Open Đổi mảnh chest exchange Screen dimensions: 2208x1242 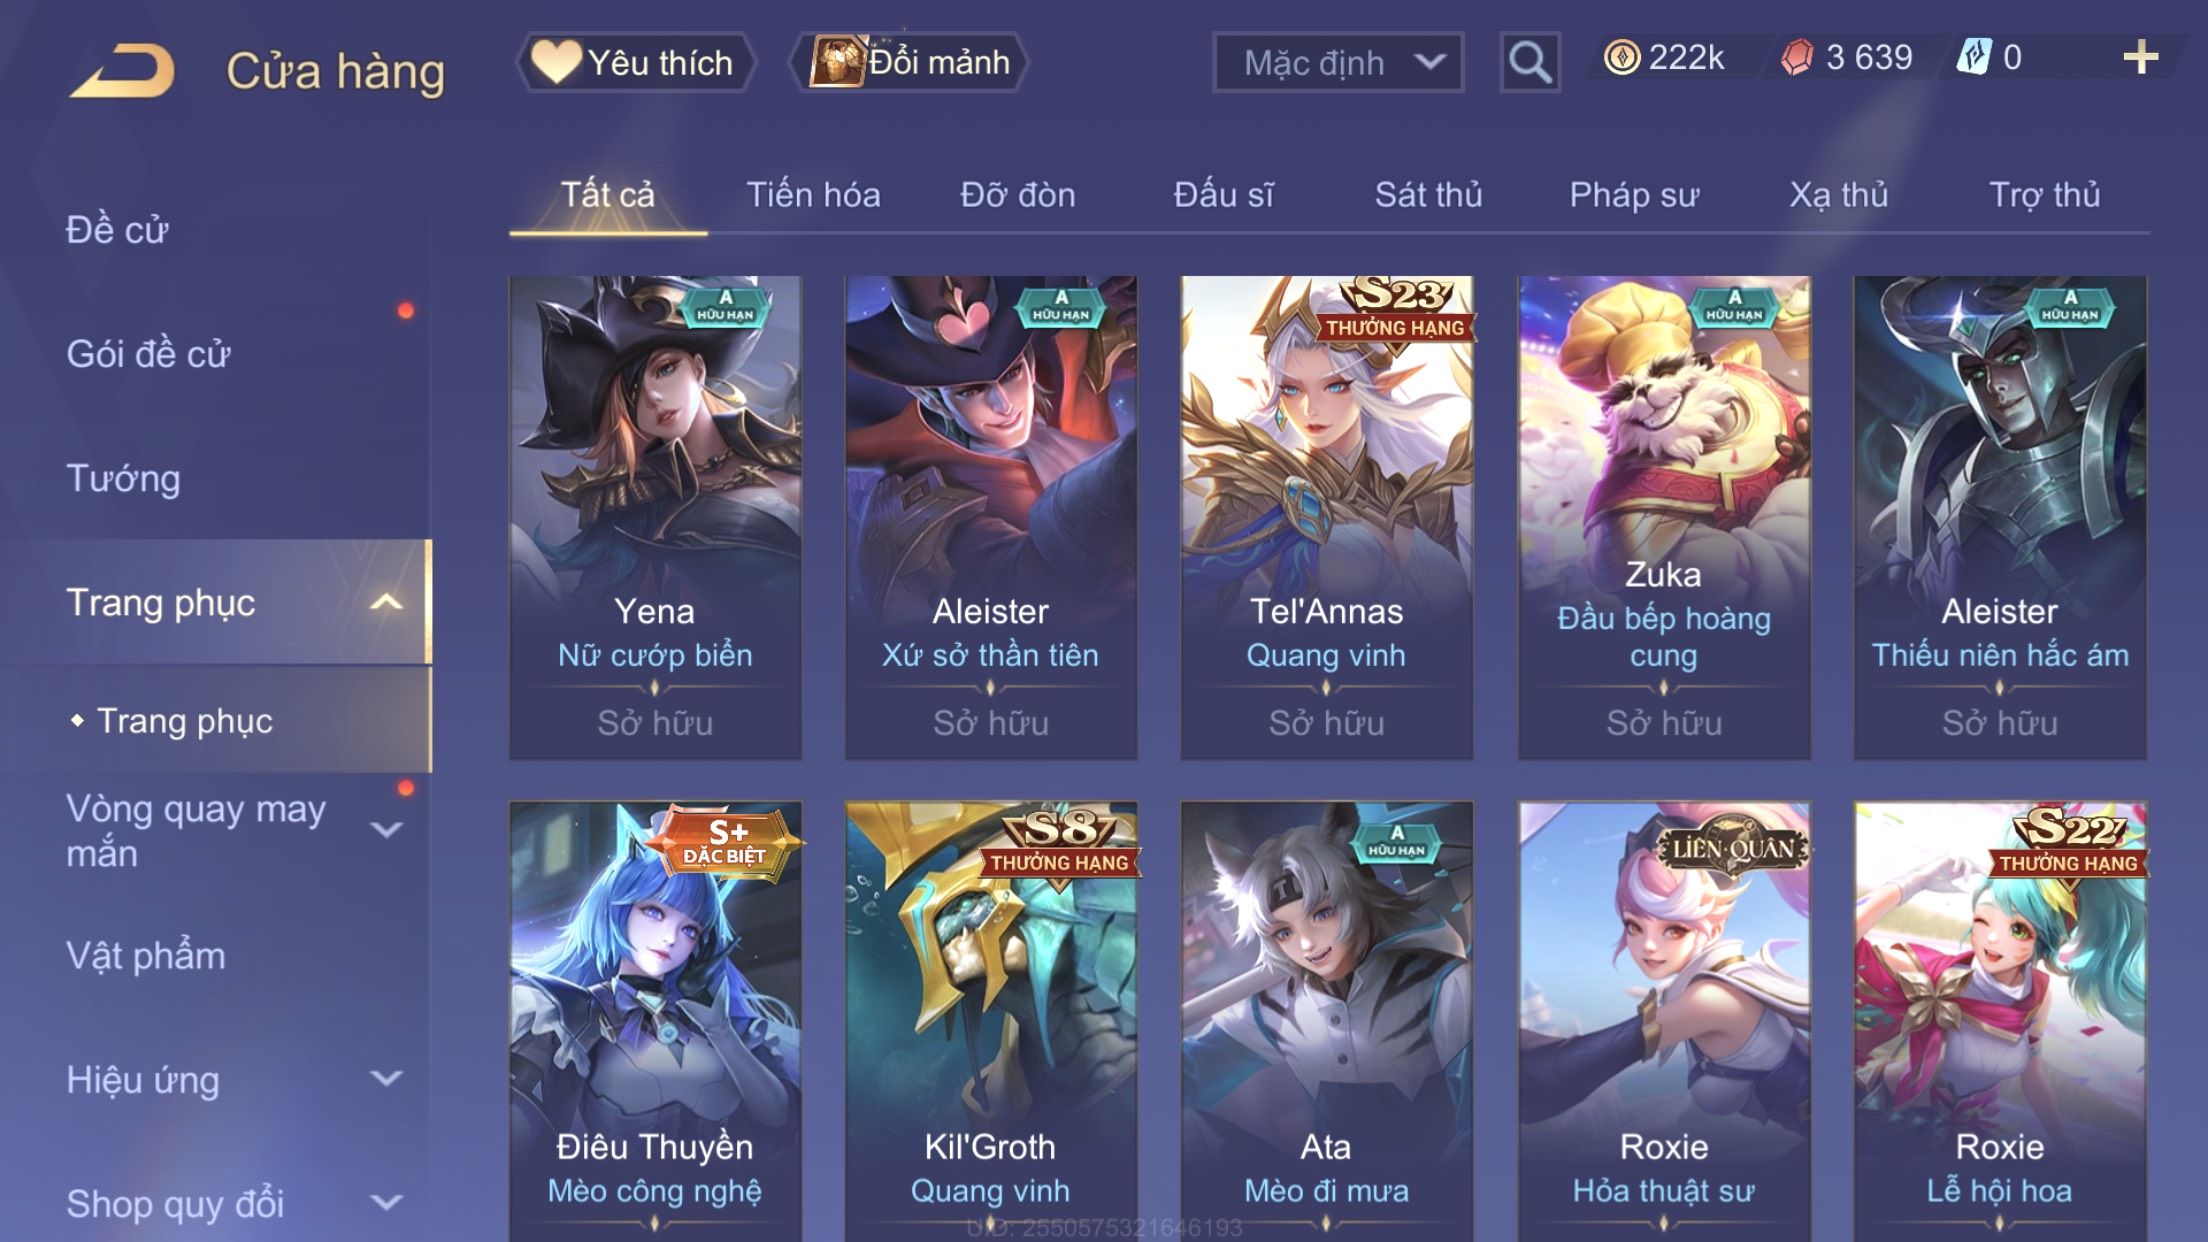point(908,62)
